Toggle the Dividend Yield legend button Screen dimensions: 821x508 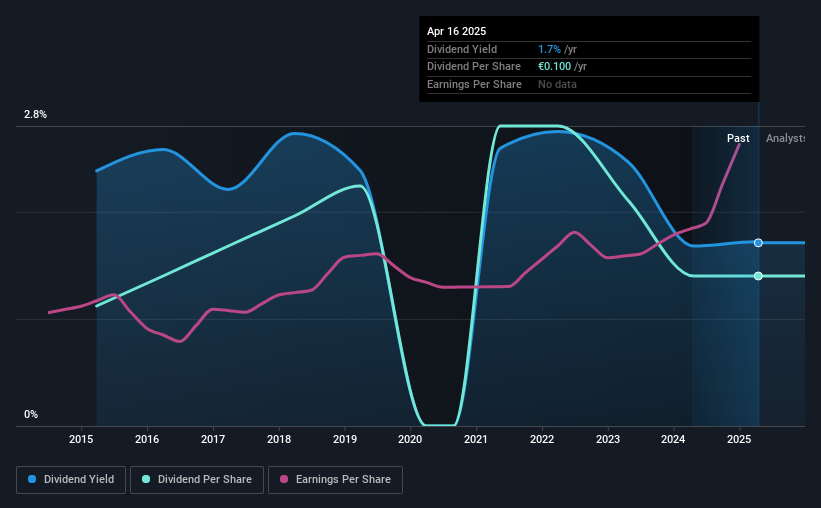click(71, 480)
